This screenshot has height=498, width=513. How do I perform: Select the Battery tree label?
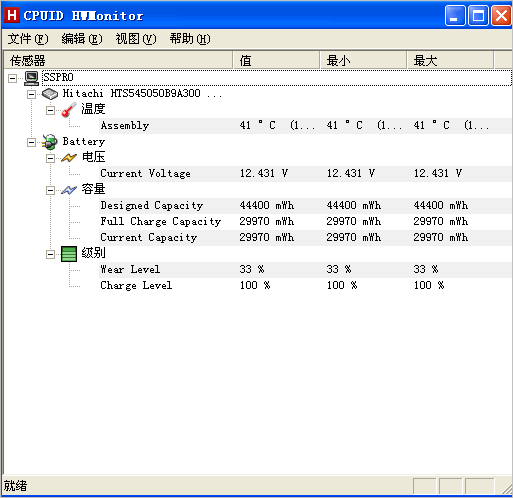pos(84,142)
